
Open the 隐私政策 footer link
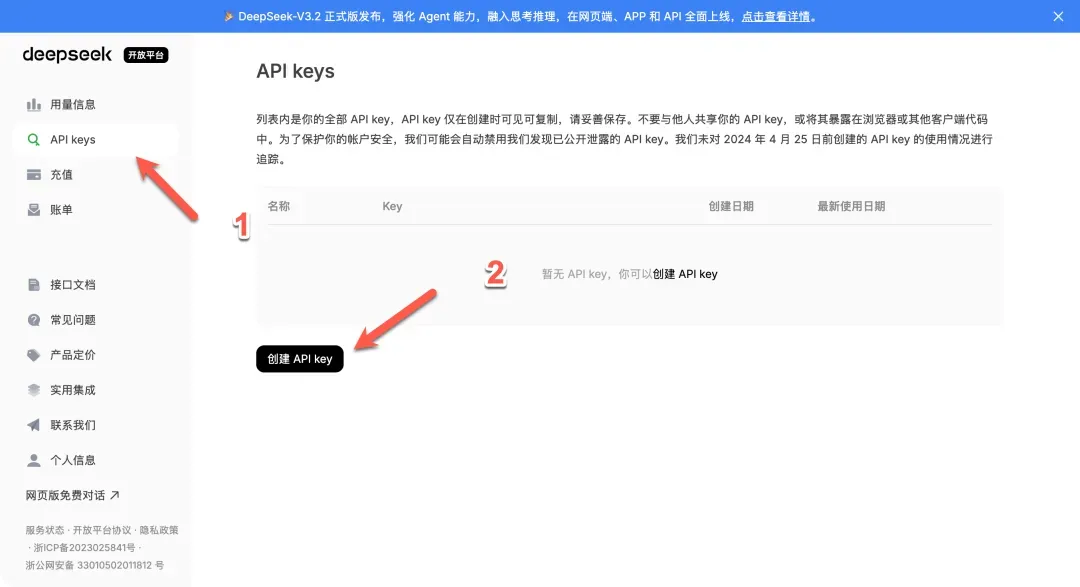159,531
